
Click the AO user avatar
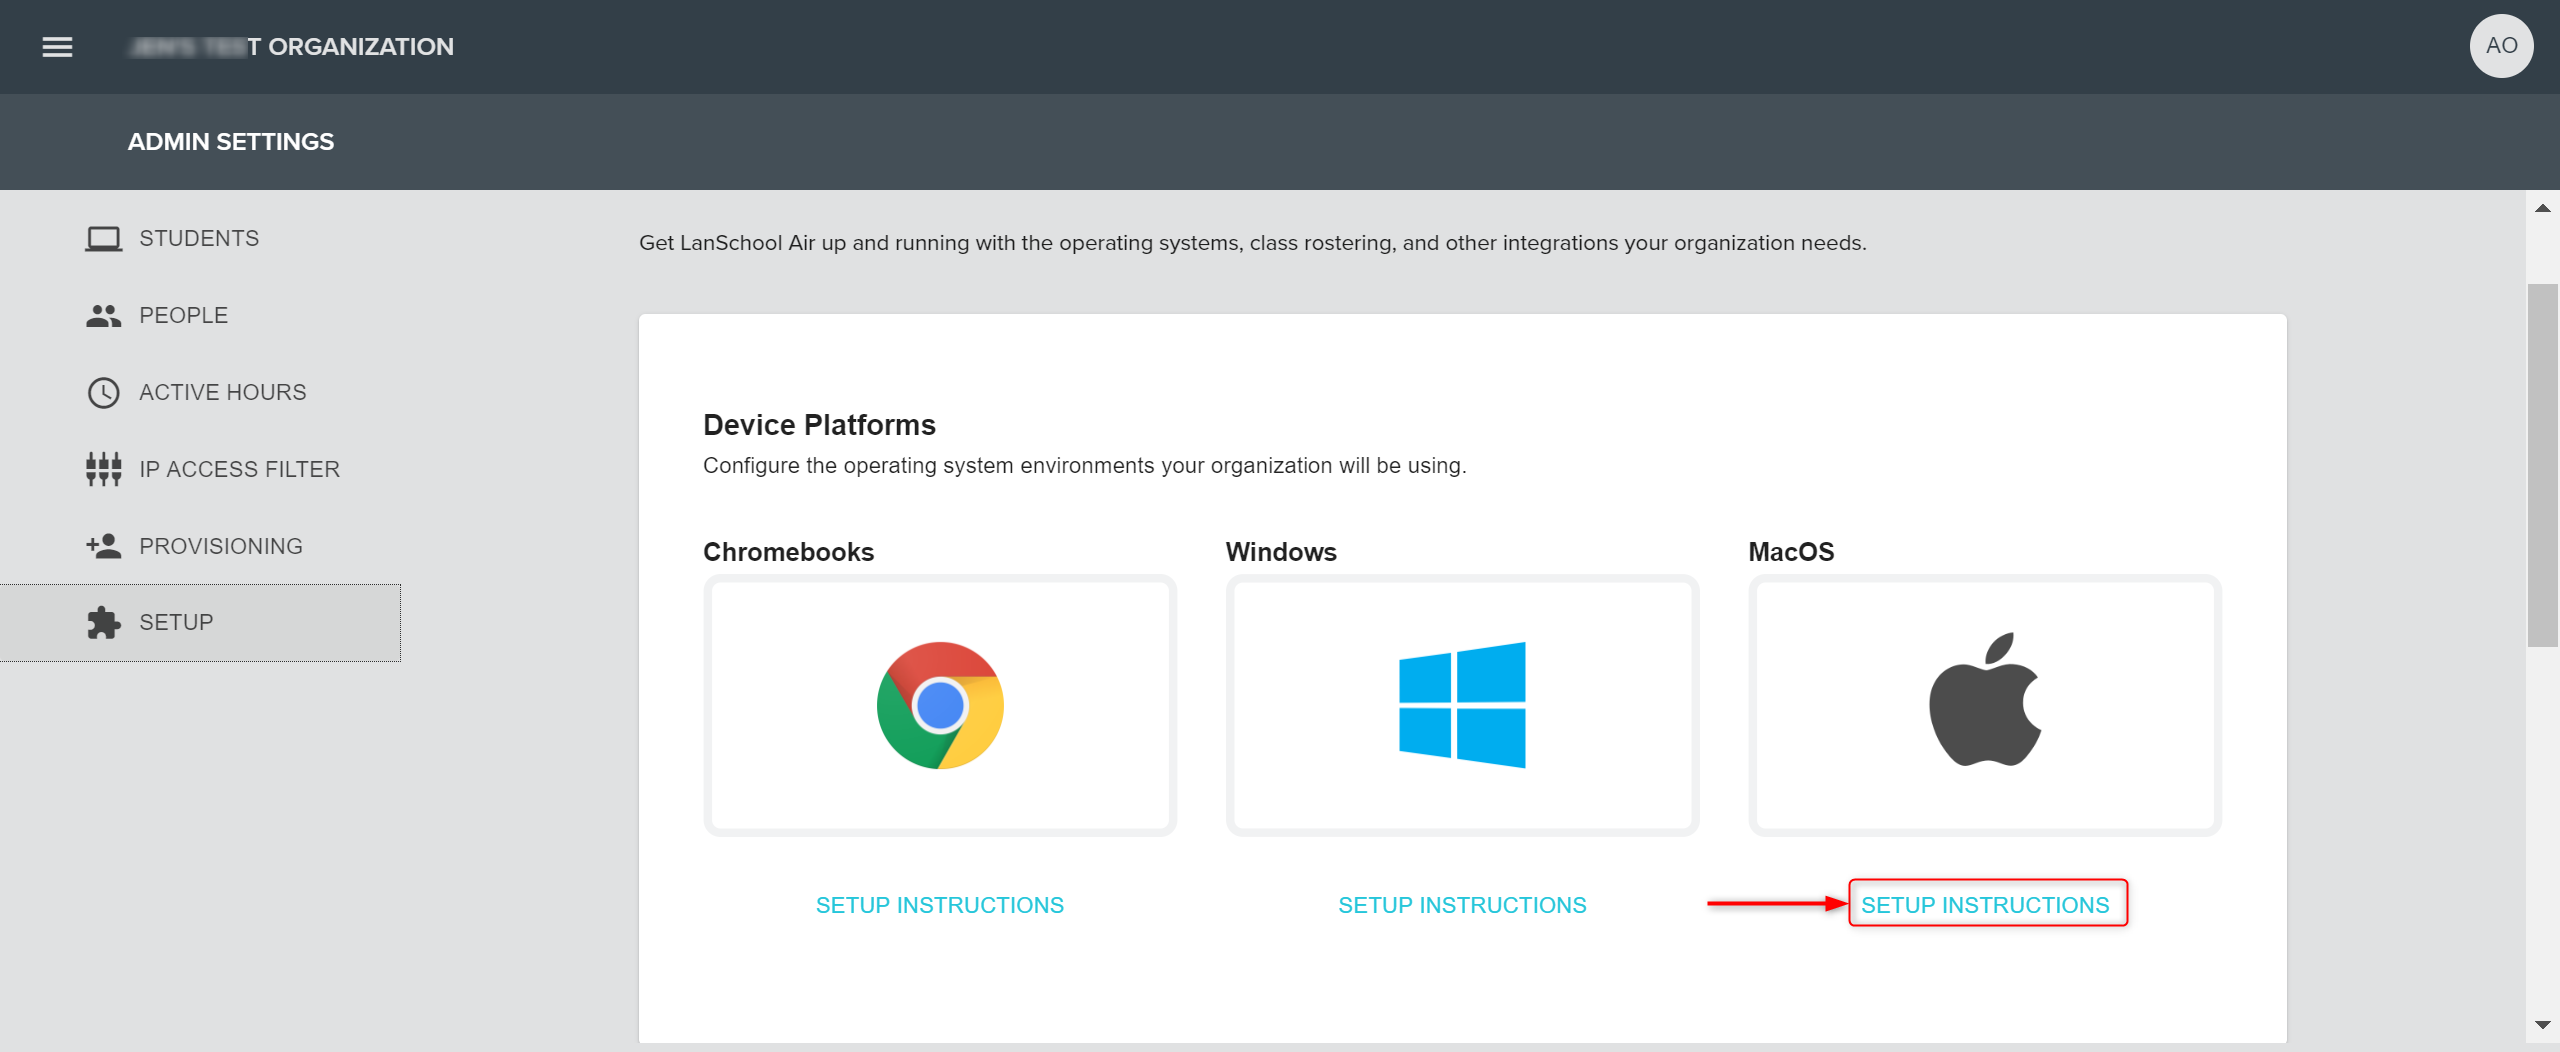[2501, 46]
